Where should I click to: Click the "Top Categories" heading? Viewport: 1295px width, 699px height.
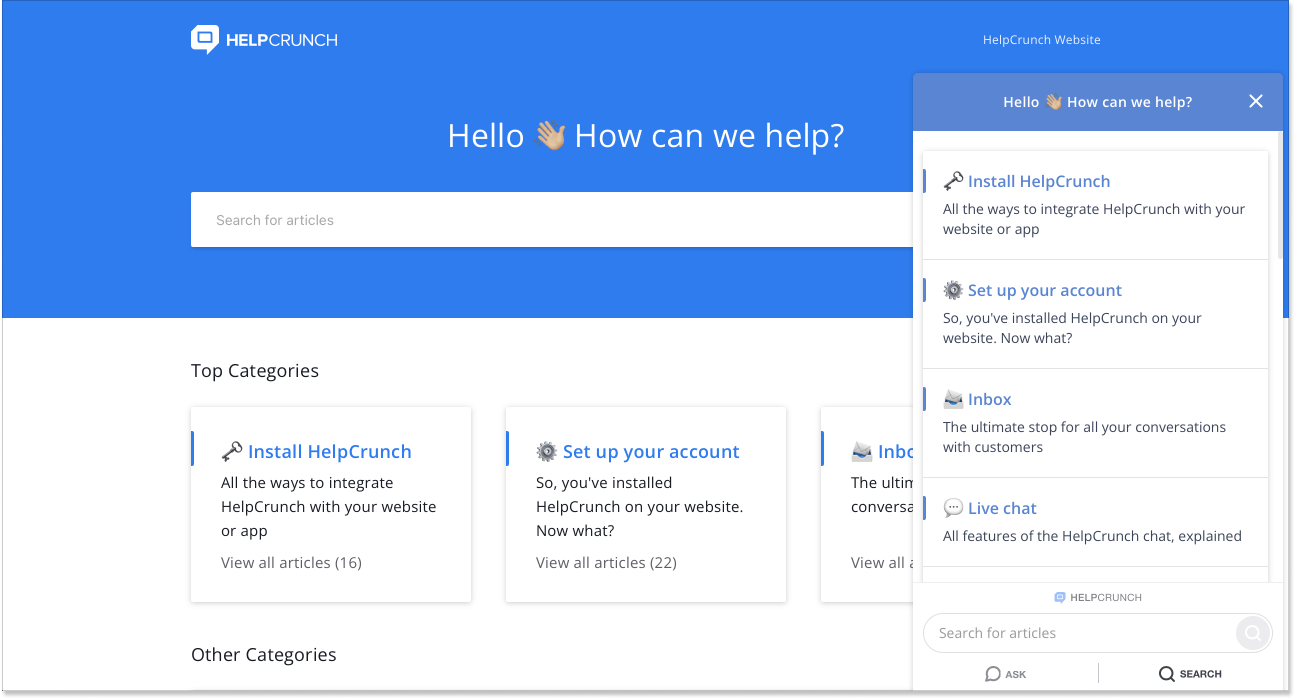coord(255,371)
